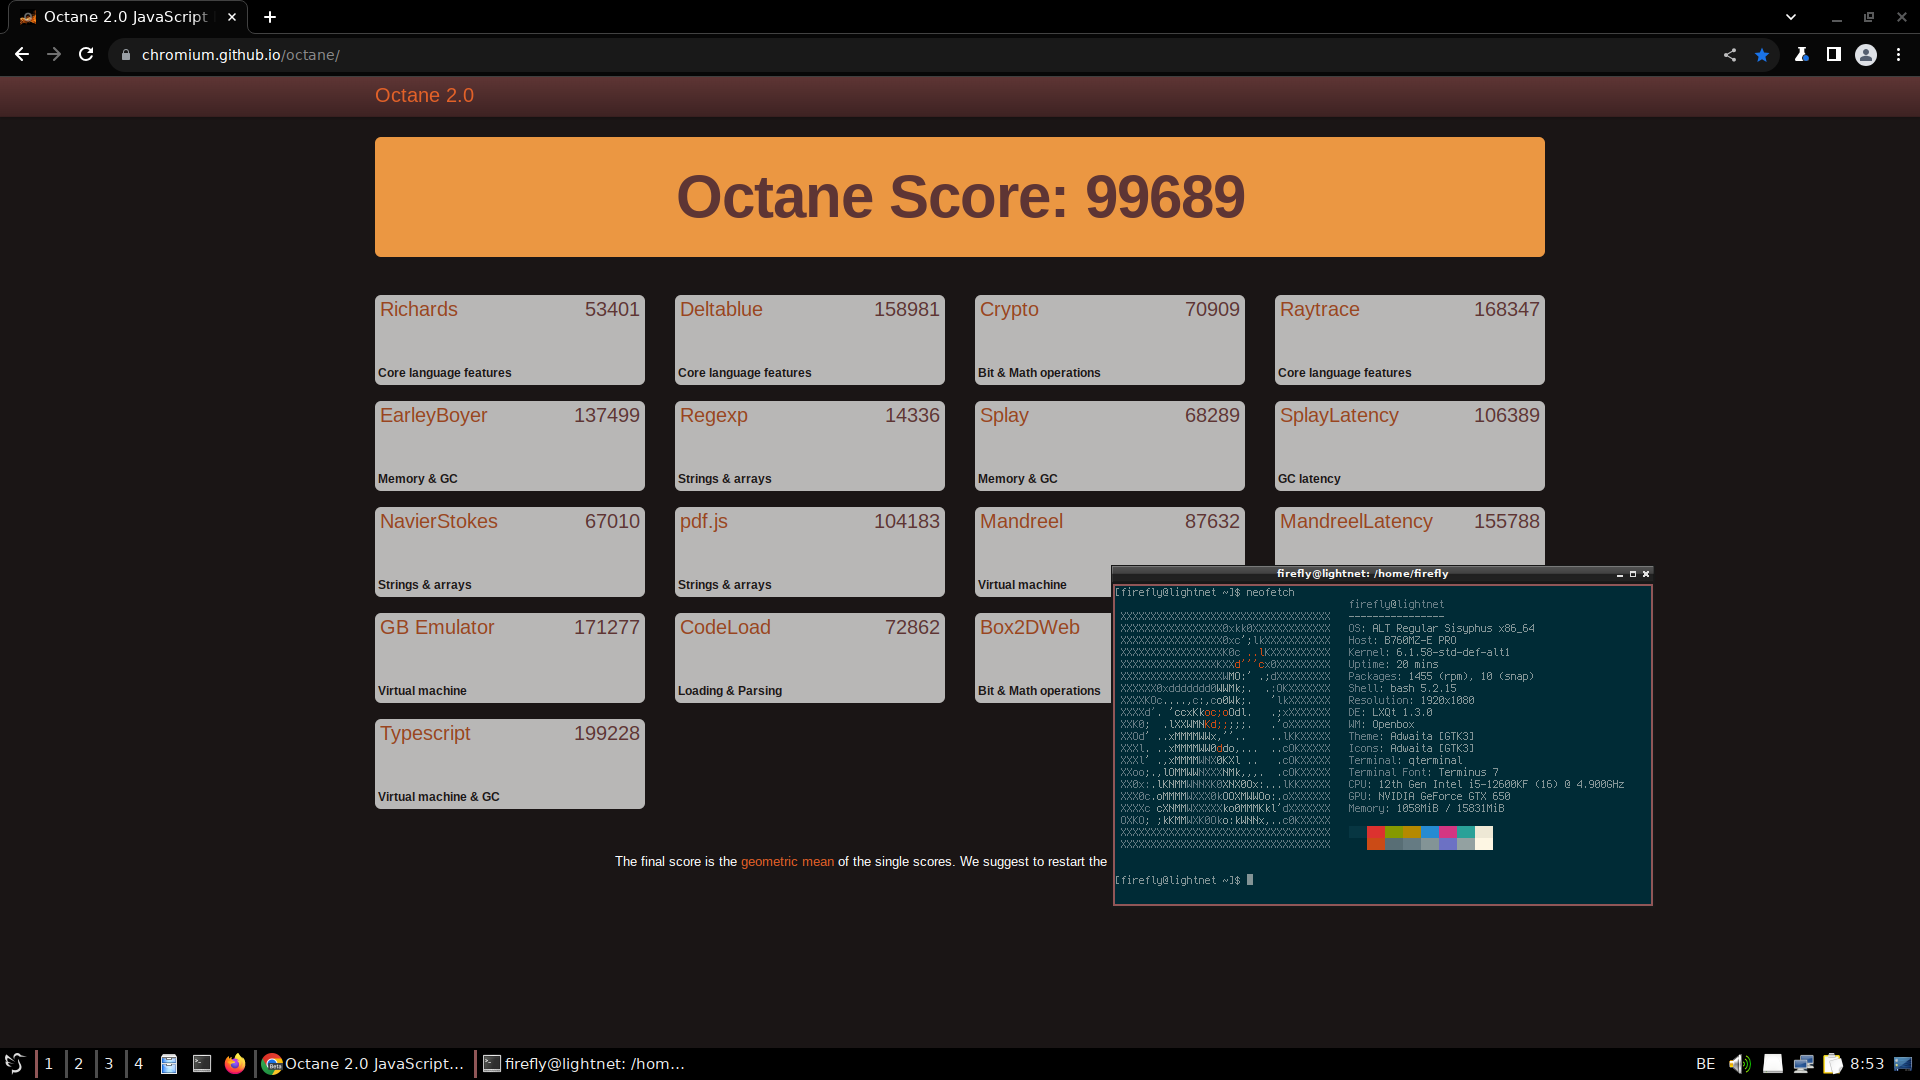Screen dimensions: 1920x1080
Task: Open the MandreelLatency benchmark link
Action: [1356, 522]
